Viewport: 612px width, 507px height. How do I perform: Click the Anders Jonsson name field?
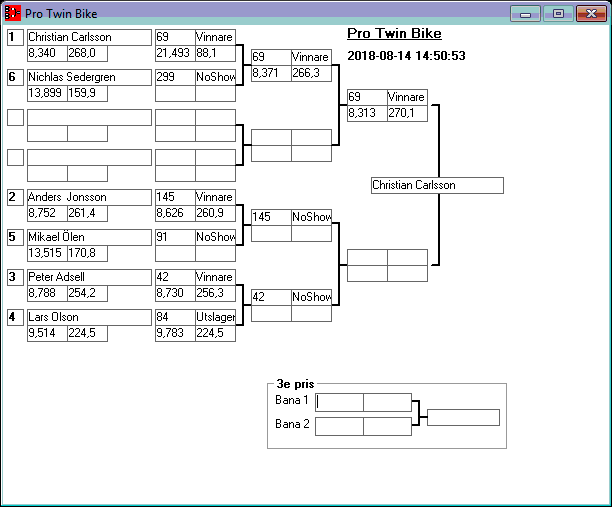[89, 197]
